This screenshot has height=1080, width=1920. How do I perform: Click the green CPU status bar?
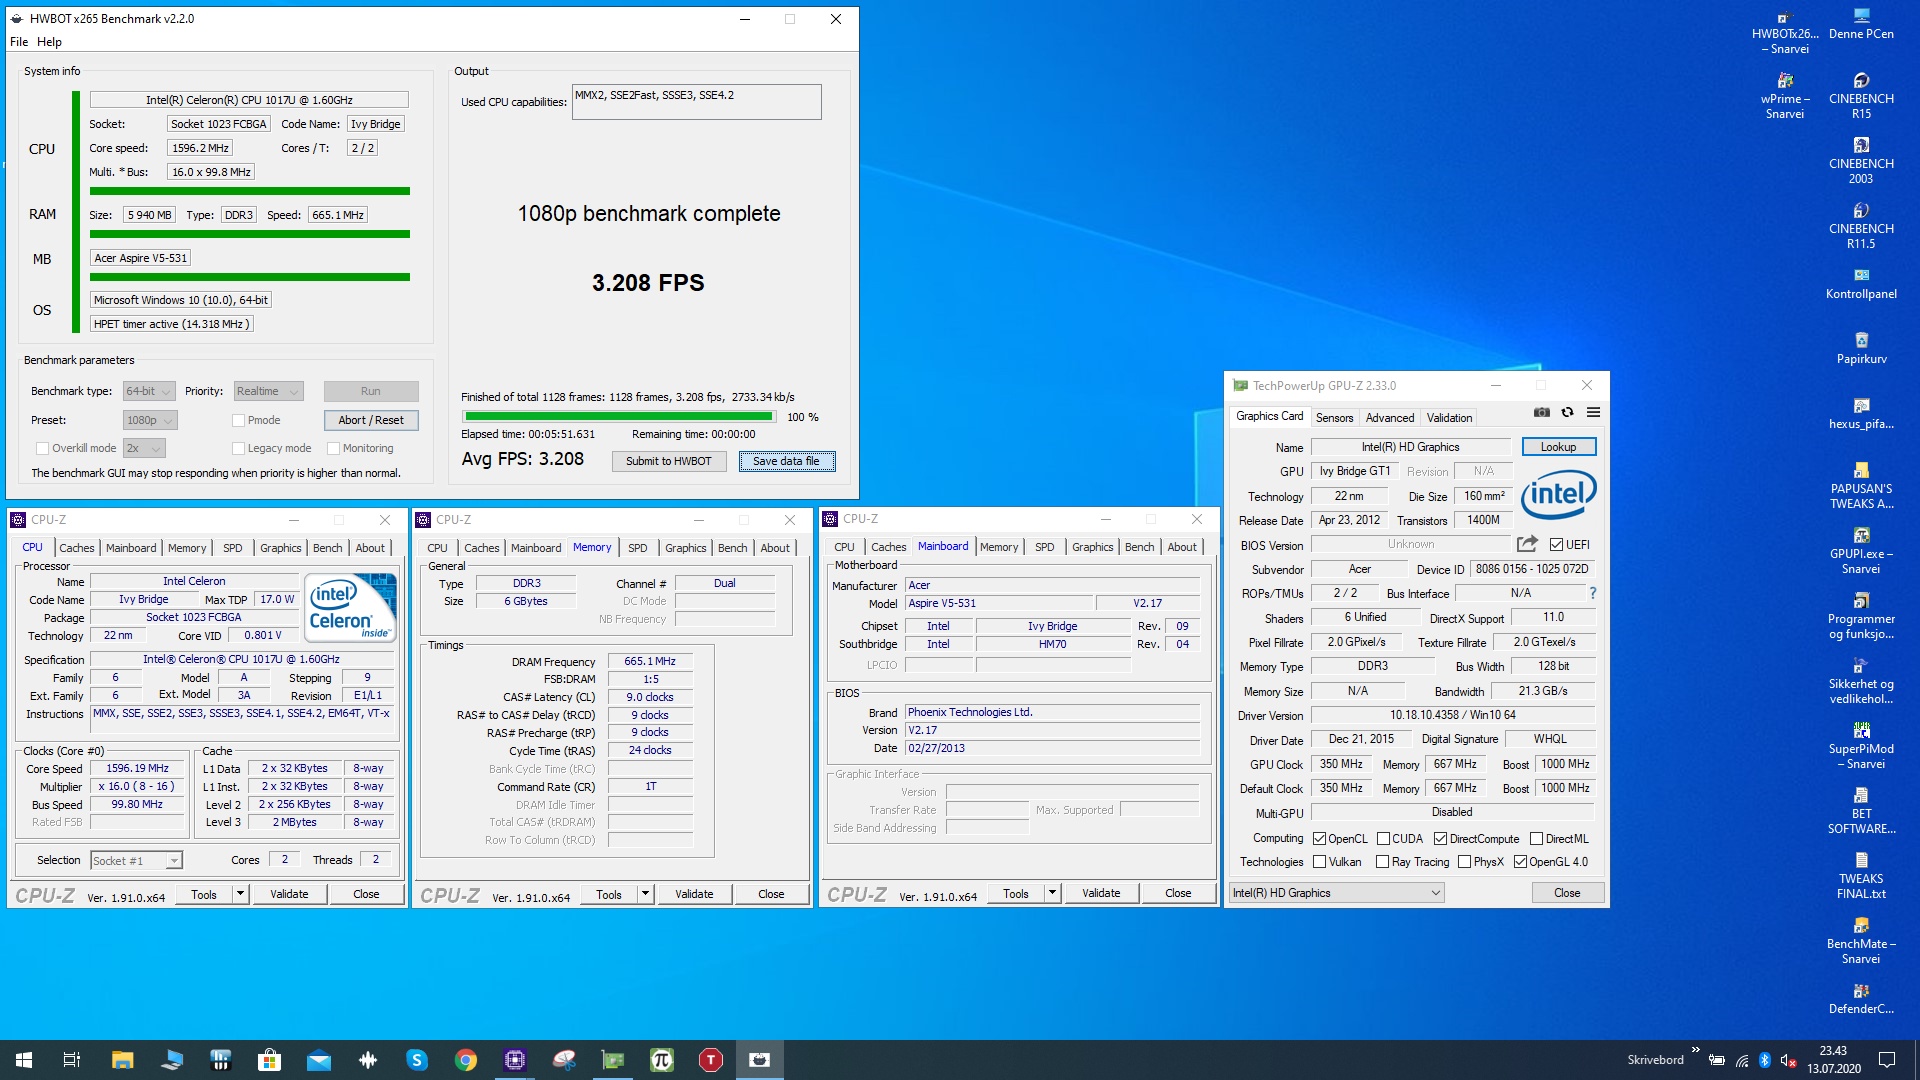pos(250,191)
